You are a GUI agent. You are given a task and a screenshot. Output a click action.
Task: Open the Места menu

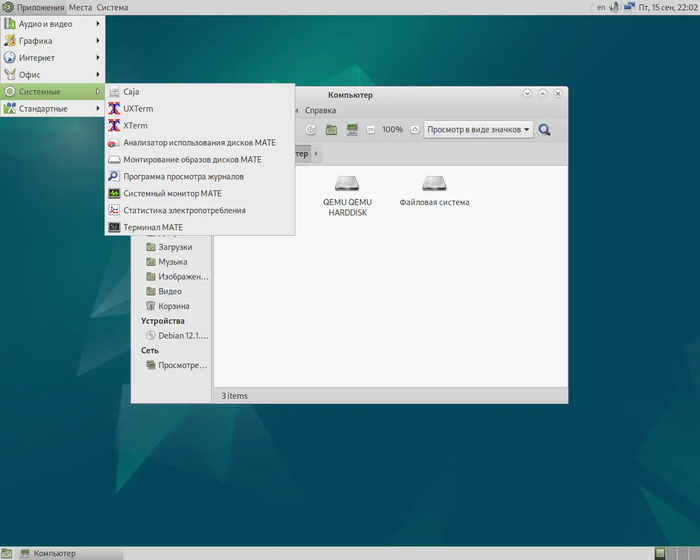pyautogui.click(x=80, y=7)
